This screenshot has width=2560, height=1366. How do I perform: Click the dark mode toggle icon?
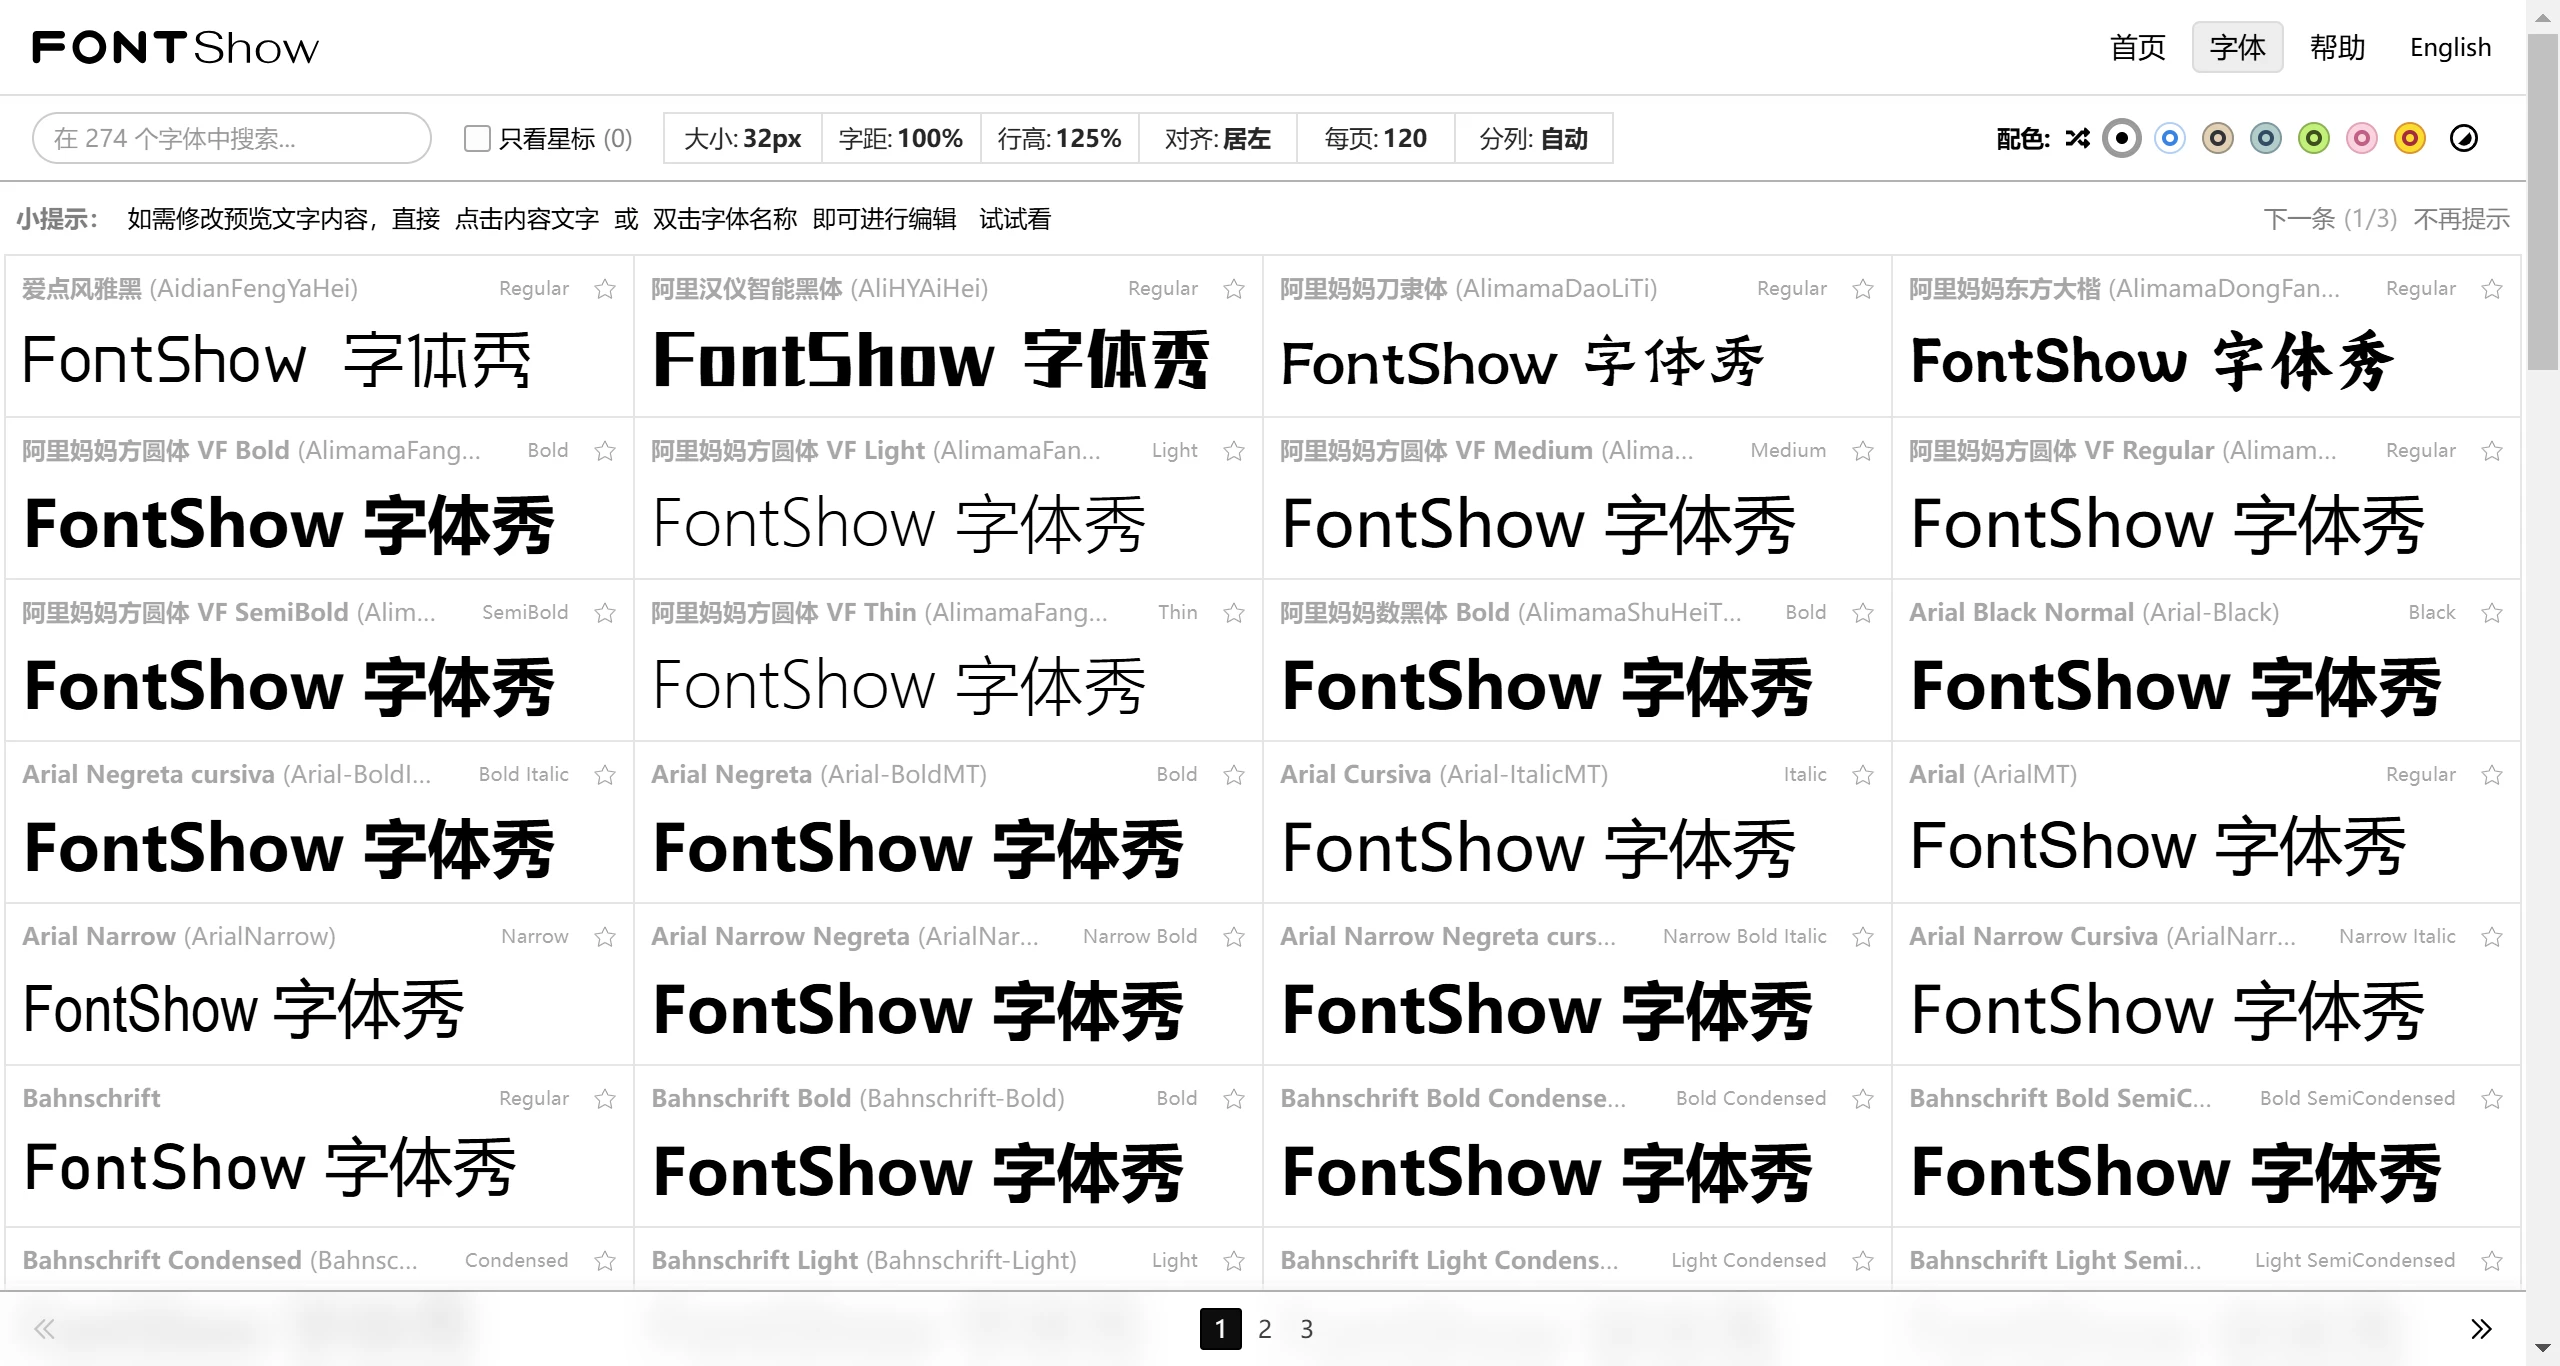2464,139
